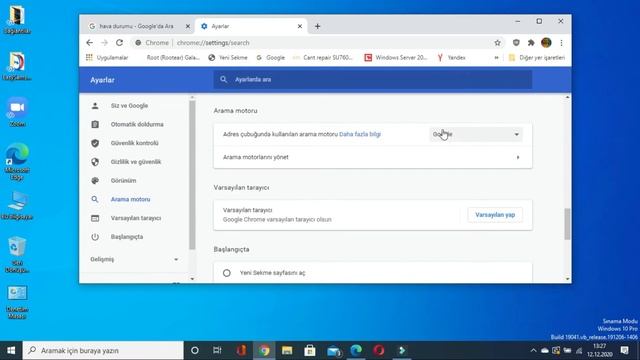Image resolution: width=640 pixels, height=360 pixels.
Task: Open 'Arama motorlarını yönet' row
Action: pos(373,157)
